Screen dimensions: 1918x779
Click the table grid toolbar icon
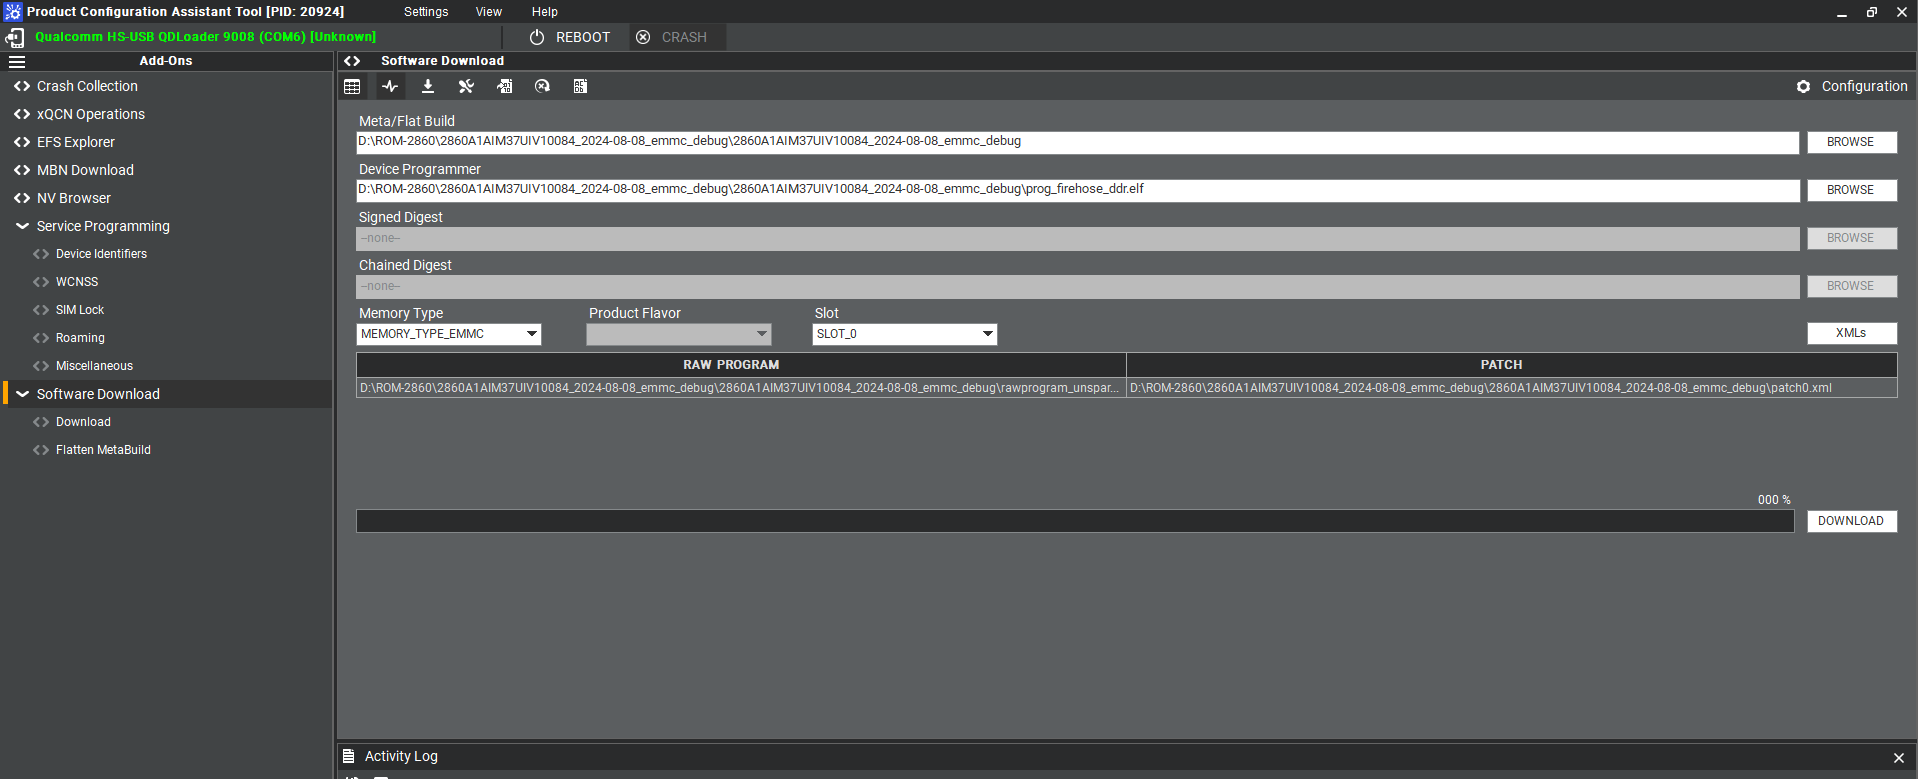click(352, 87)
